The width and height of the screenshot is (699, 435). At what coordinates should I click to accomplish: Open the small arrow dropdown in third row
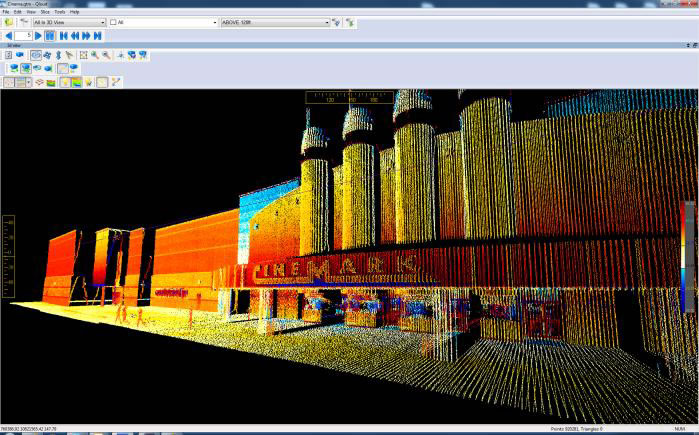click(29, 82)
